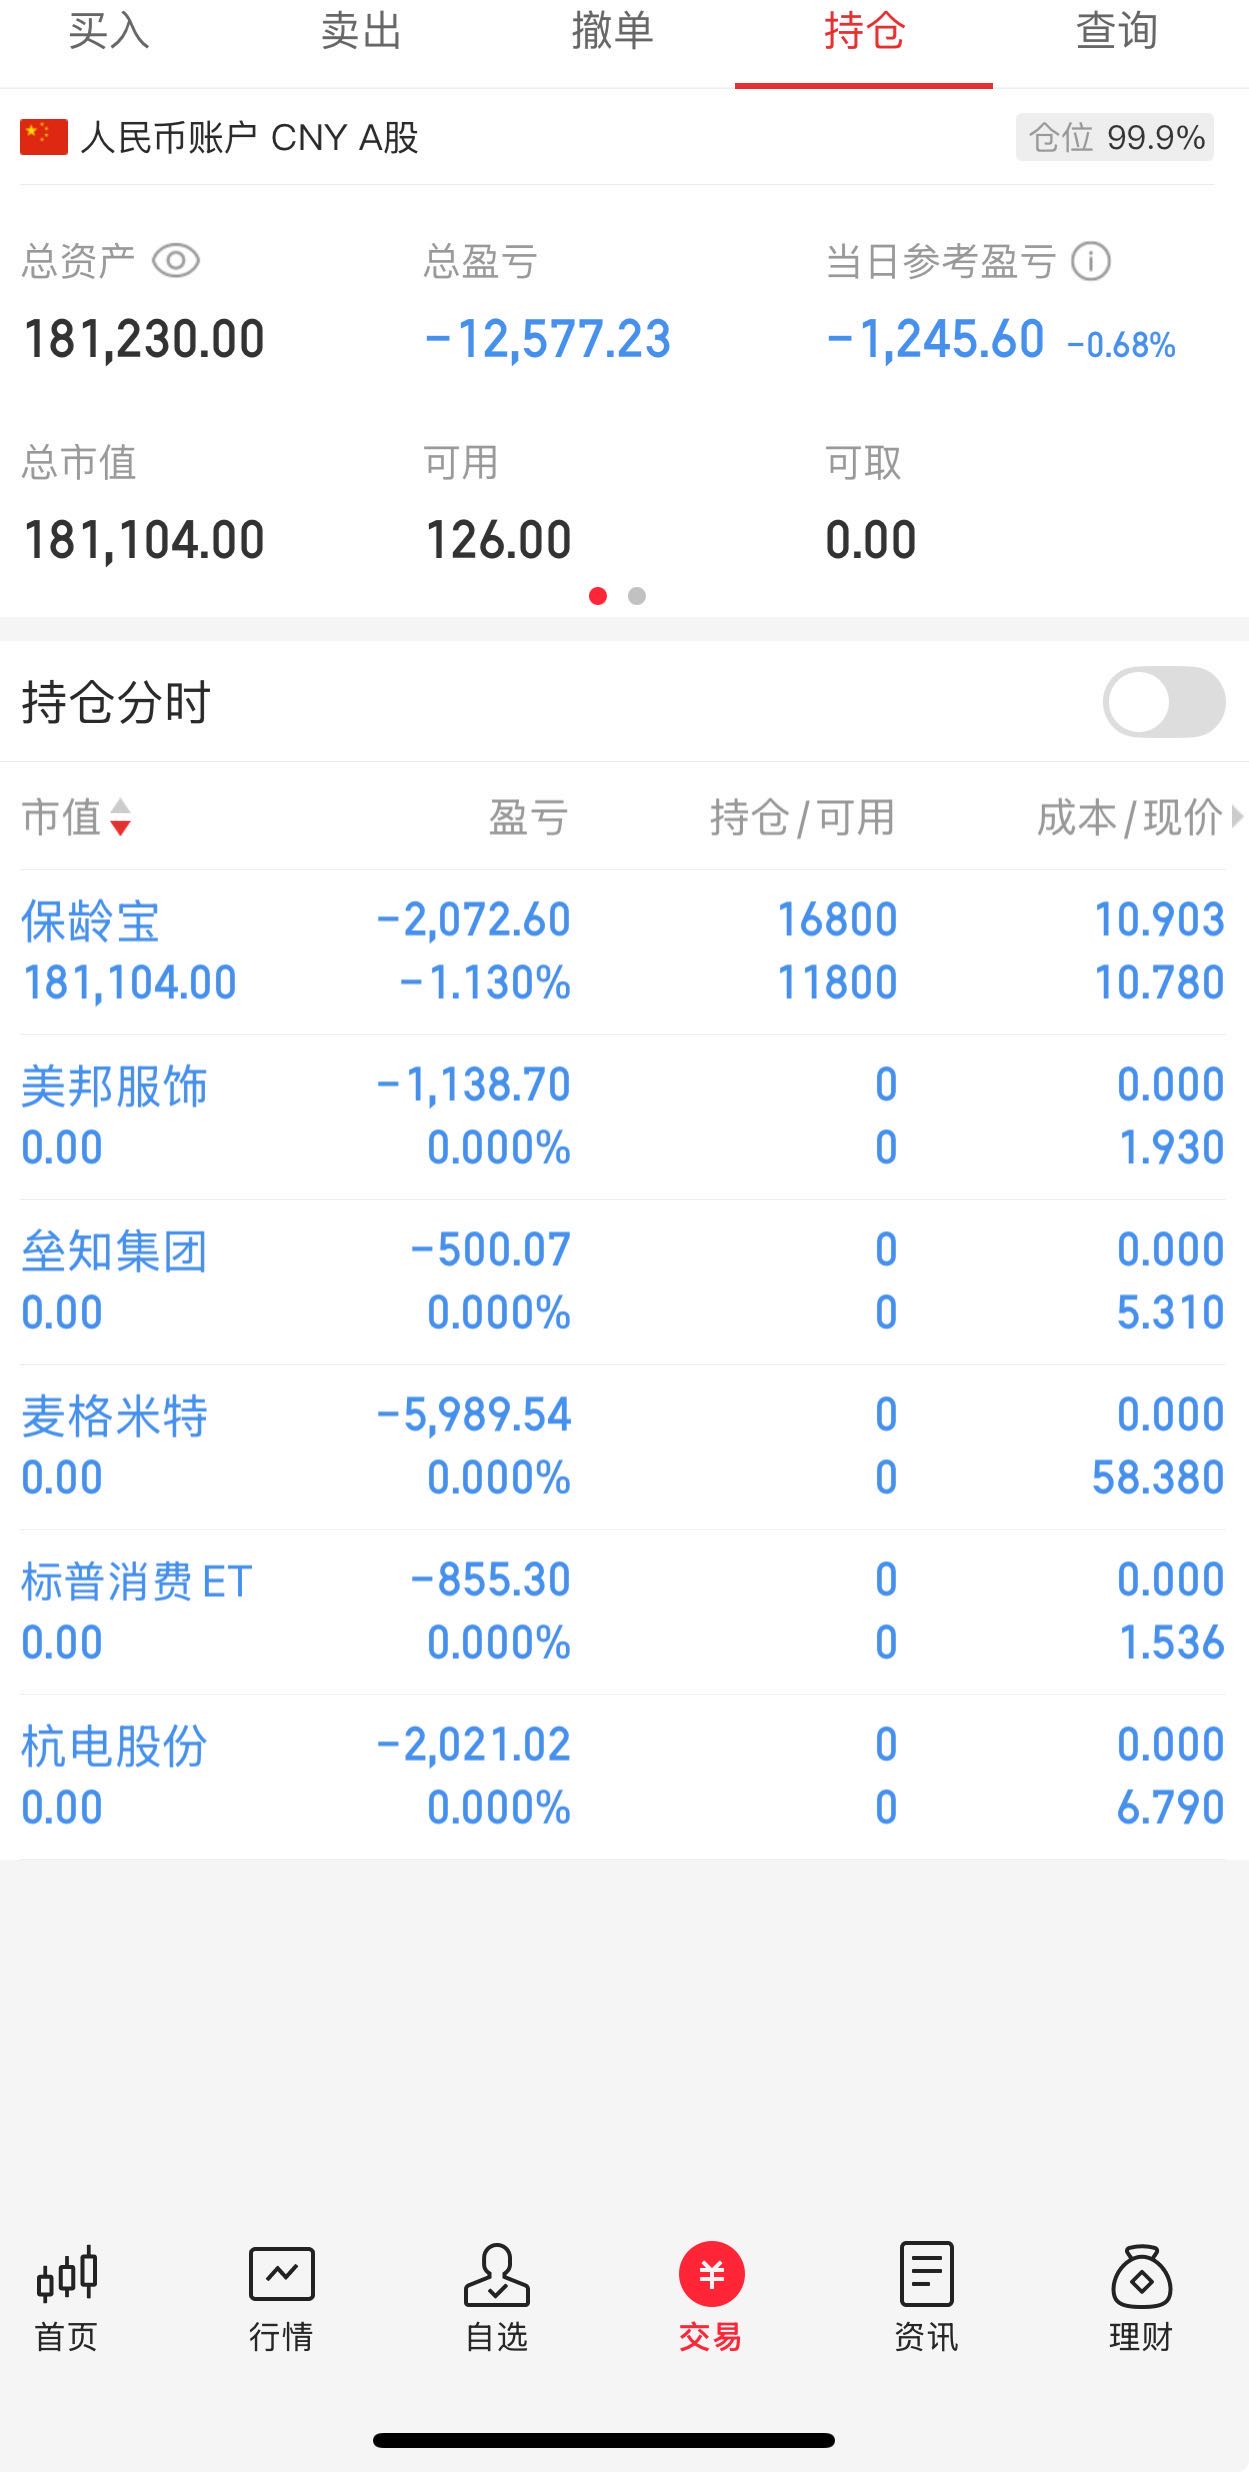Select the second page indicator dot
Screen dimensions: 1249x2472
coord(637,596)
